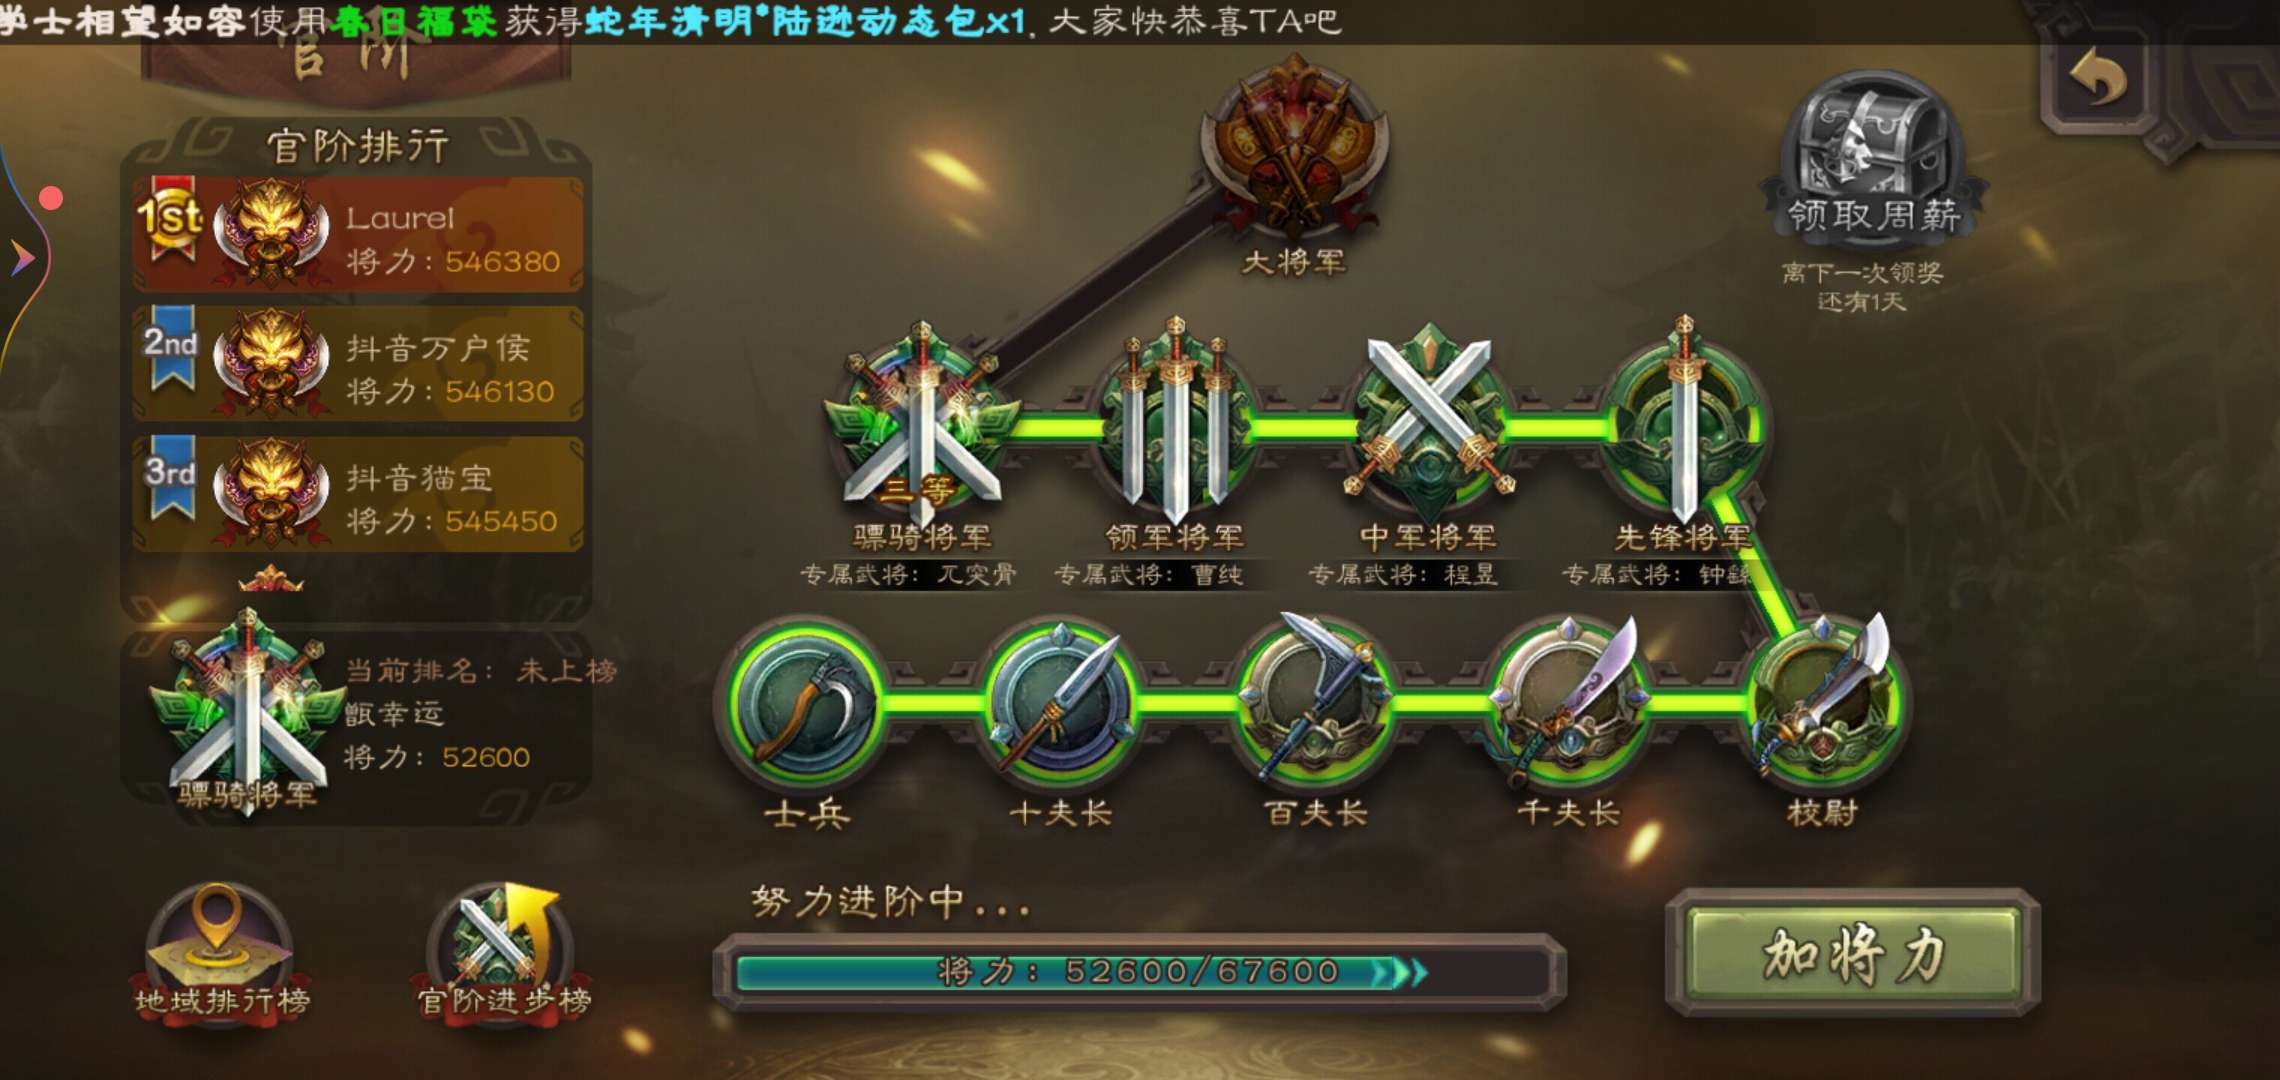Screen dimensions: 2280x1080
Task: Select the 校尉 rank icon
Action: [1824, 698]
